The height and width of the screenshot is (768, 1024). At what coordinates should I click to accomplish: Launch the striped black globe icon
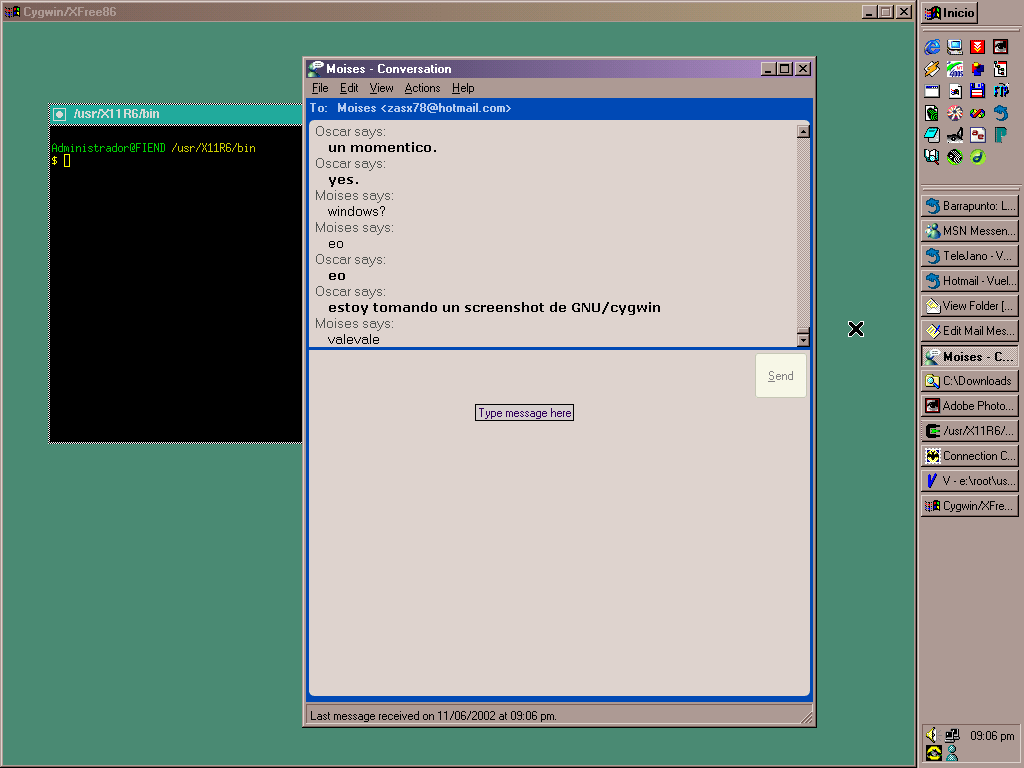point(955,157)
